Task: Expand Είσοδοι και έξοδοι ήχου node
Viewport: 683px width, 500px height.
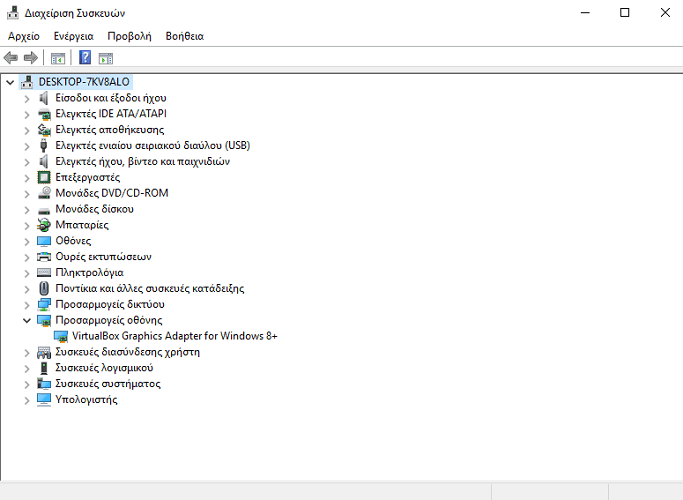Action: pos(27,99)
